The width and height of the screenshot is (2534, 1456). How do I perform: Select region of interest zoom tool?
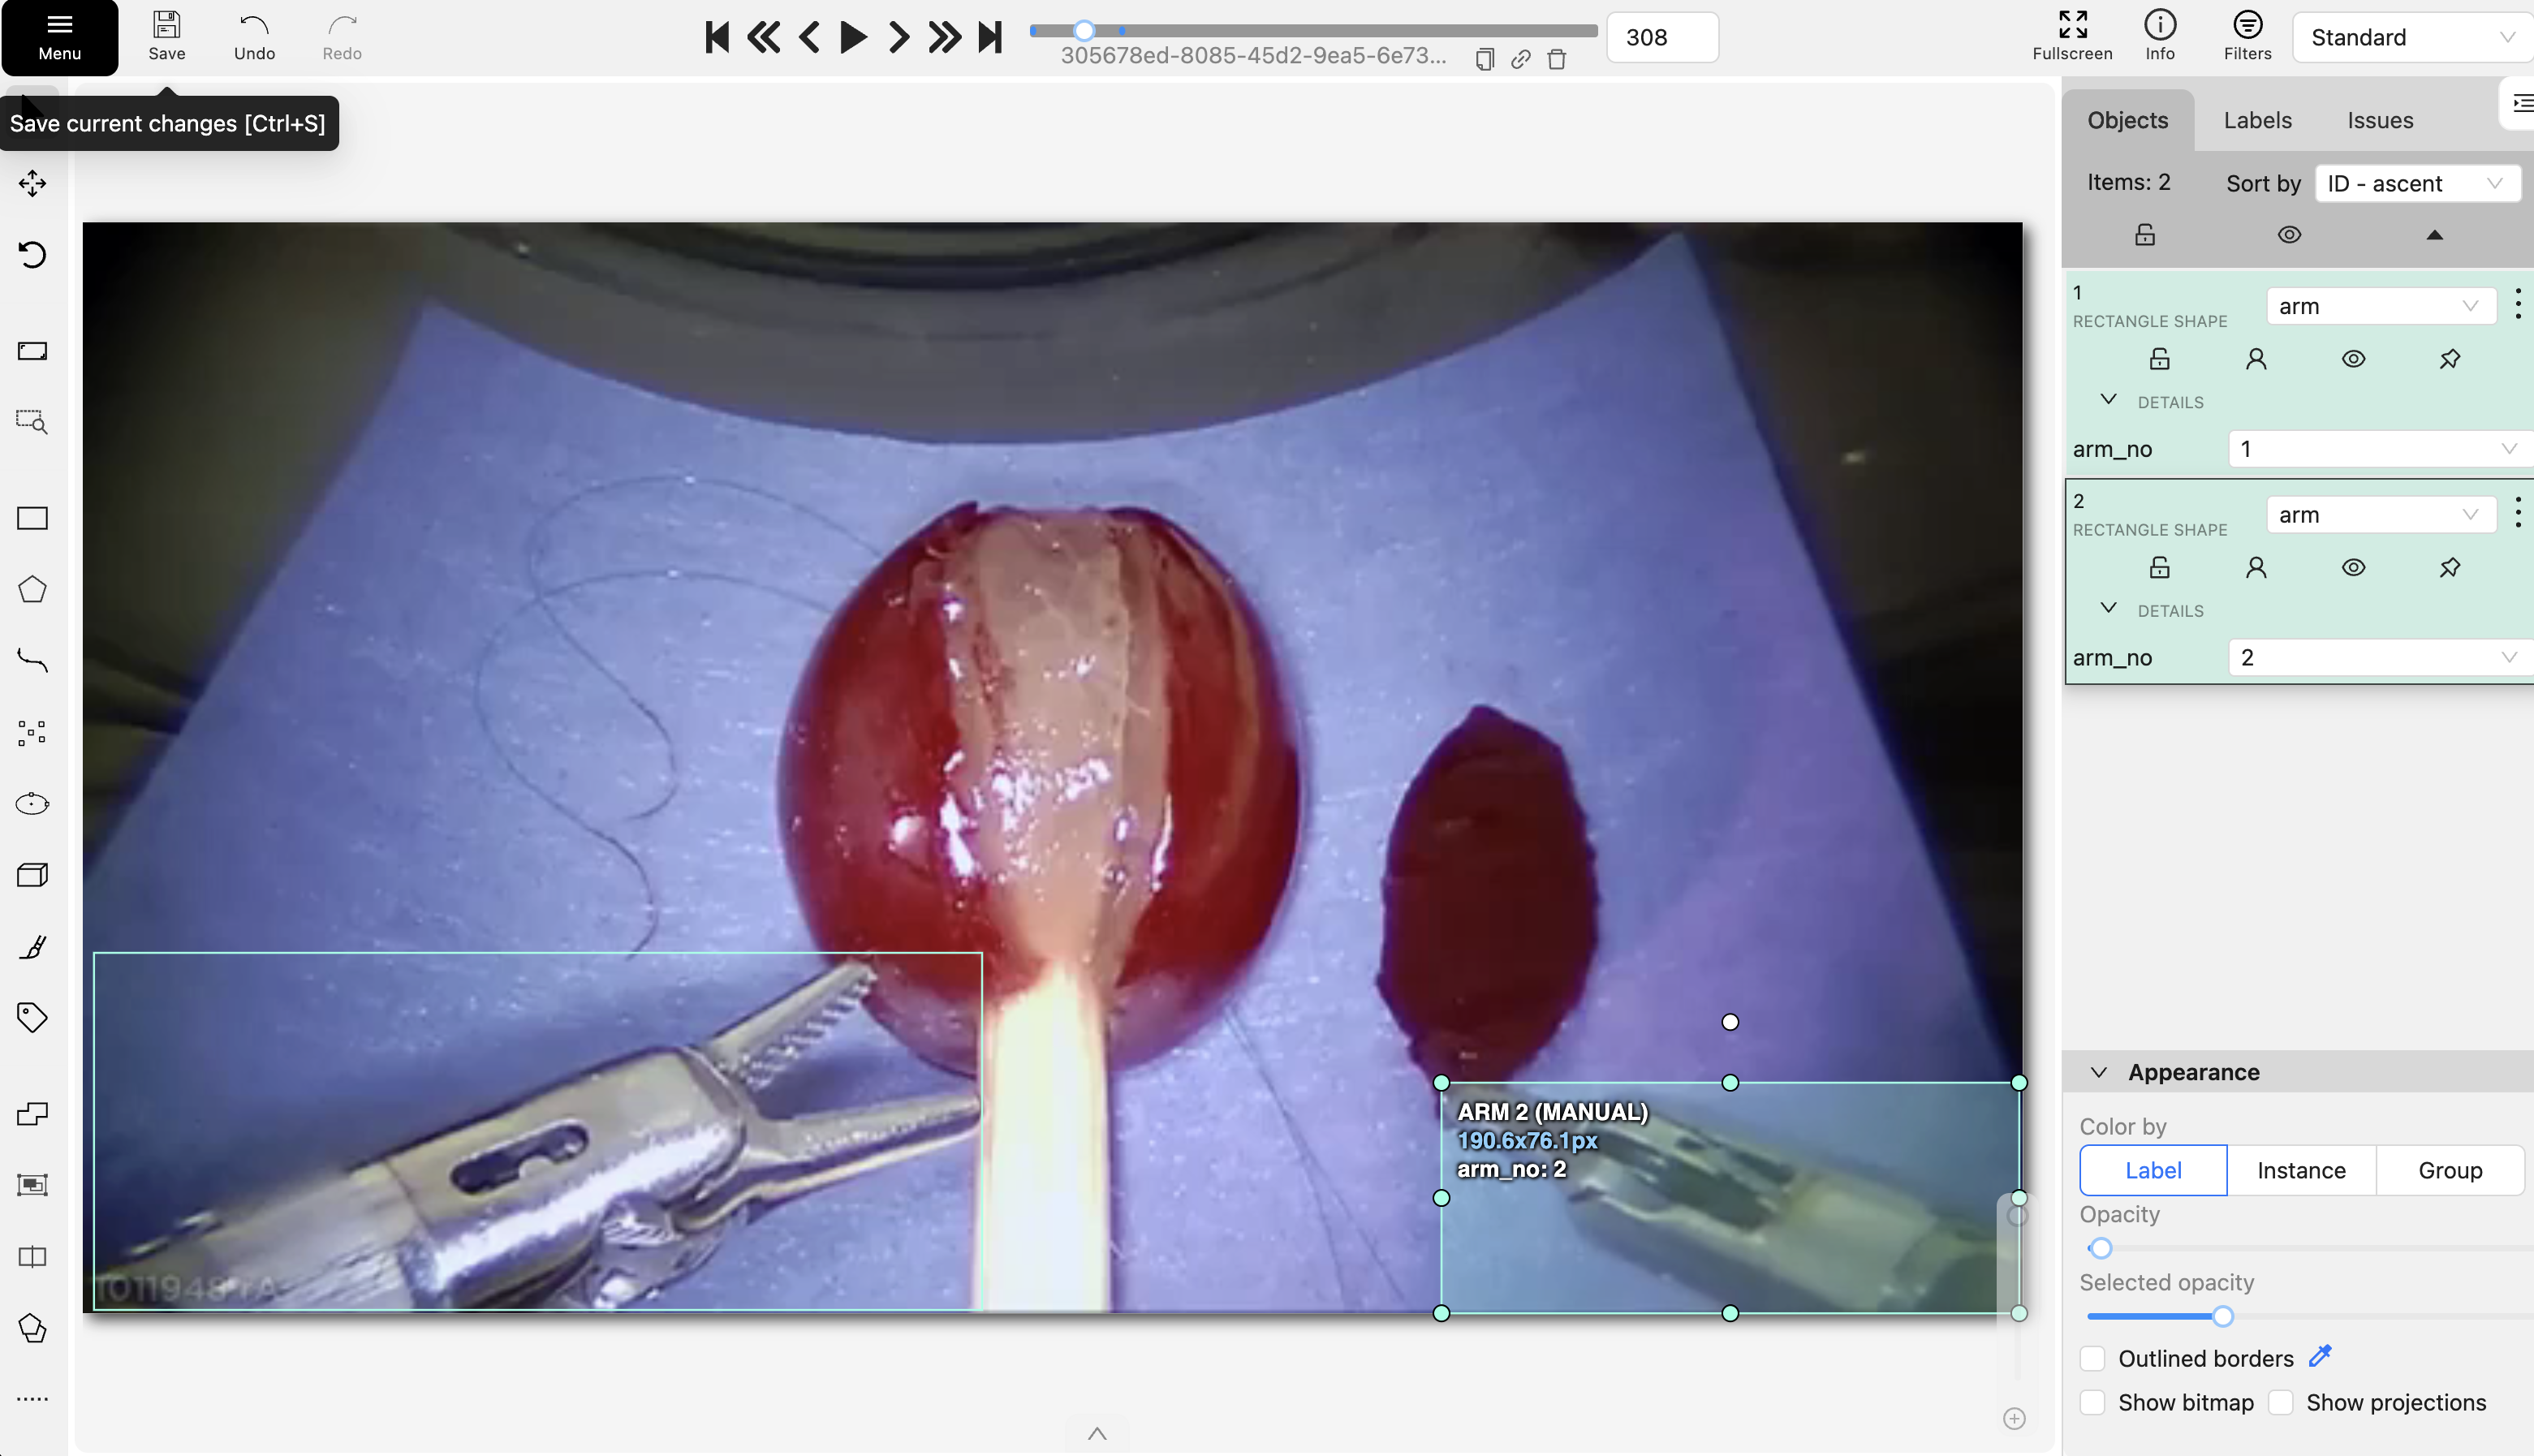32,422
